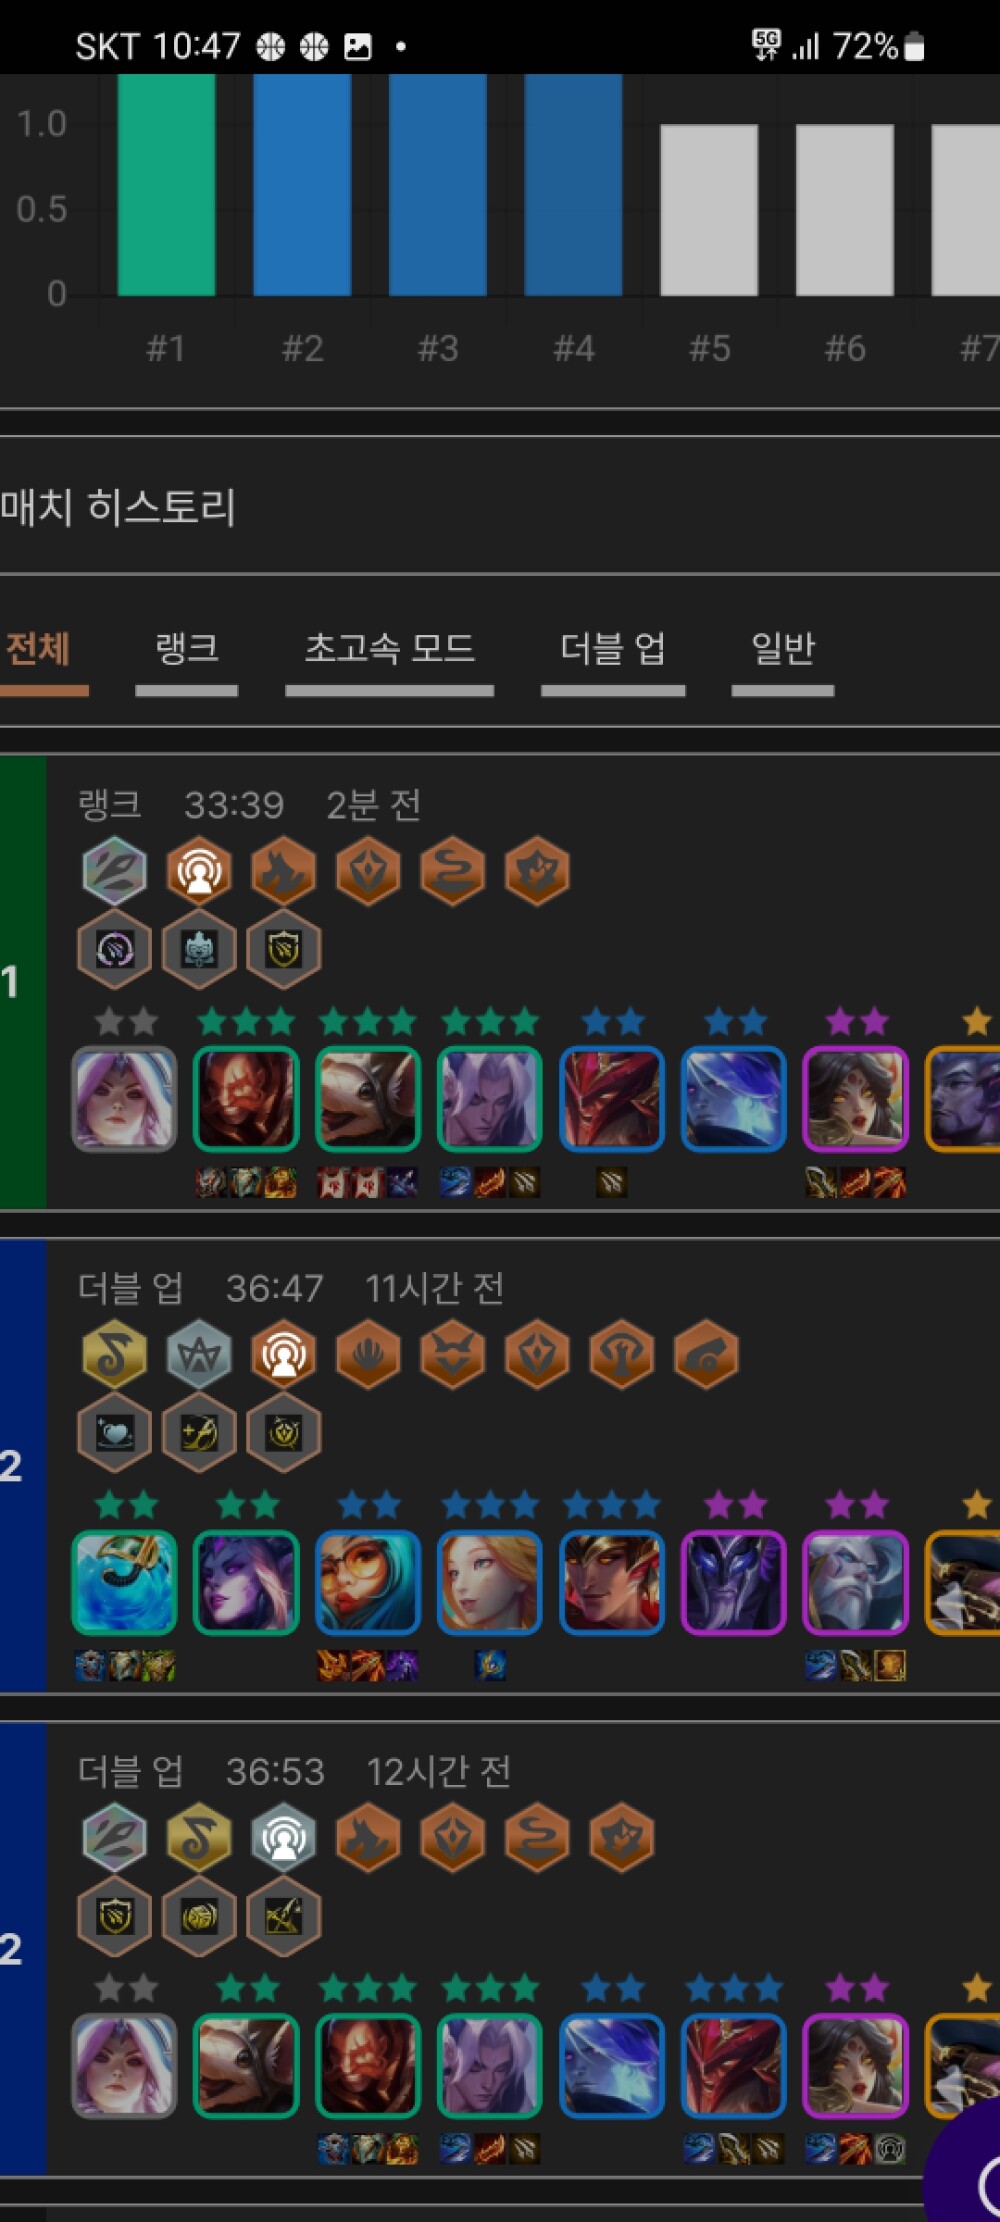This screenshot has height=2222, width=1000.
Task: Tap the blue #3 placement bar
Action: [x=438, y=185]
